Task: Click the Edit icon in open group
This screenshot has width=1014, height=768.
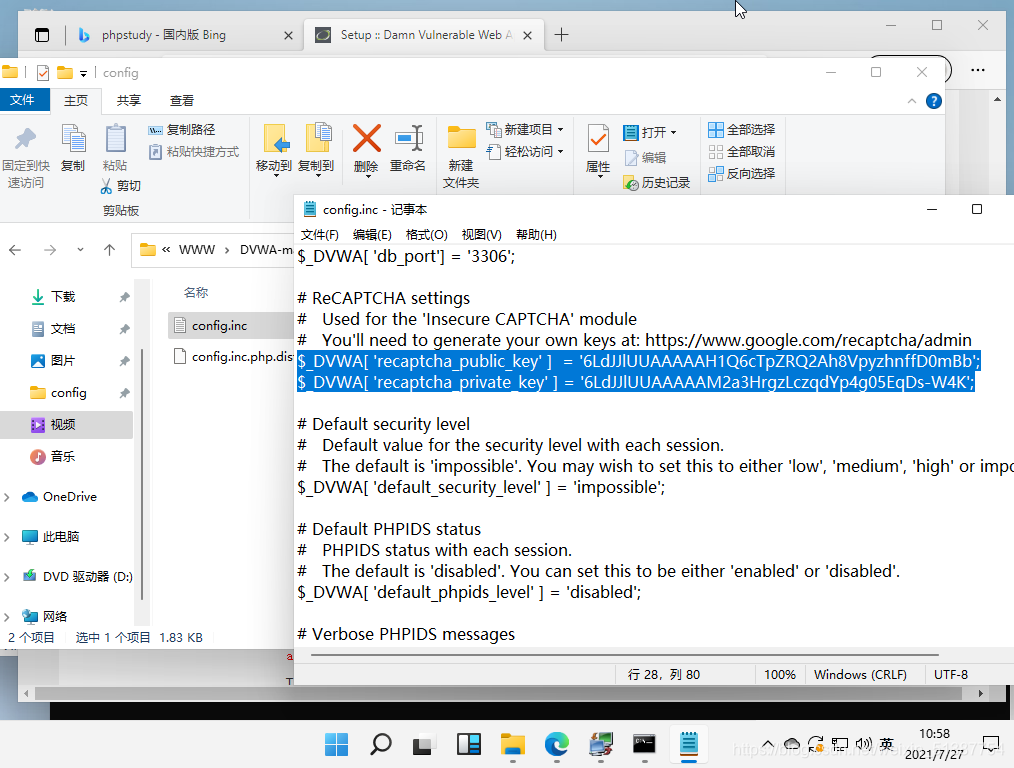Action: 632,158
